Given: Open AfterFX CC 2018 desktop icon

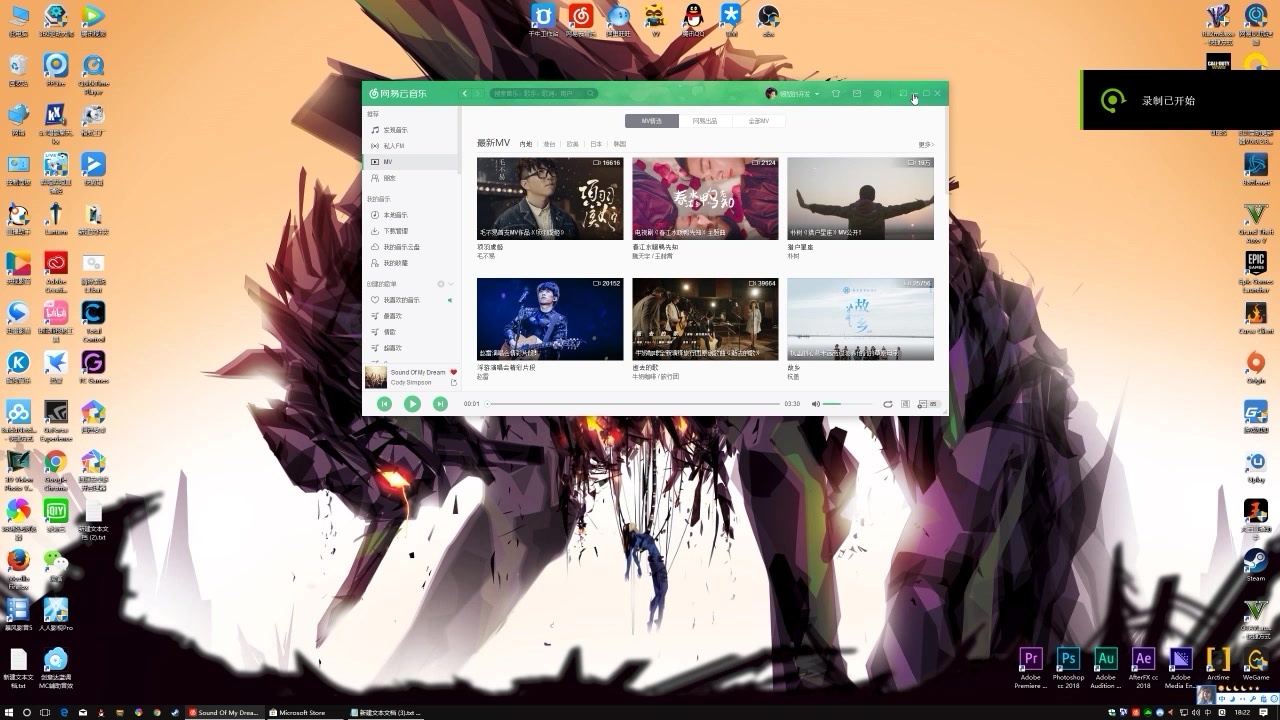Looking at the screenshot, I should tap(1143, 668).
